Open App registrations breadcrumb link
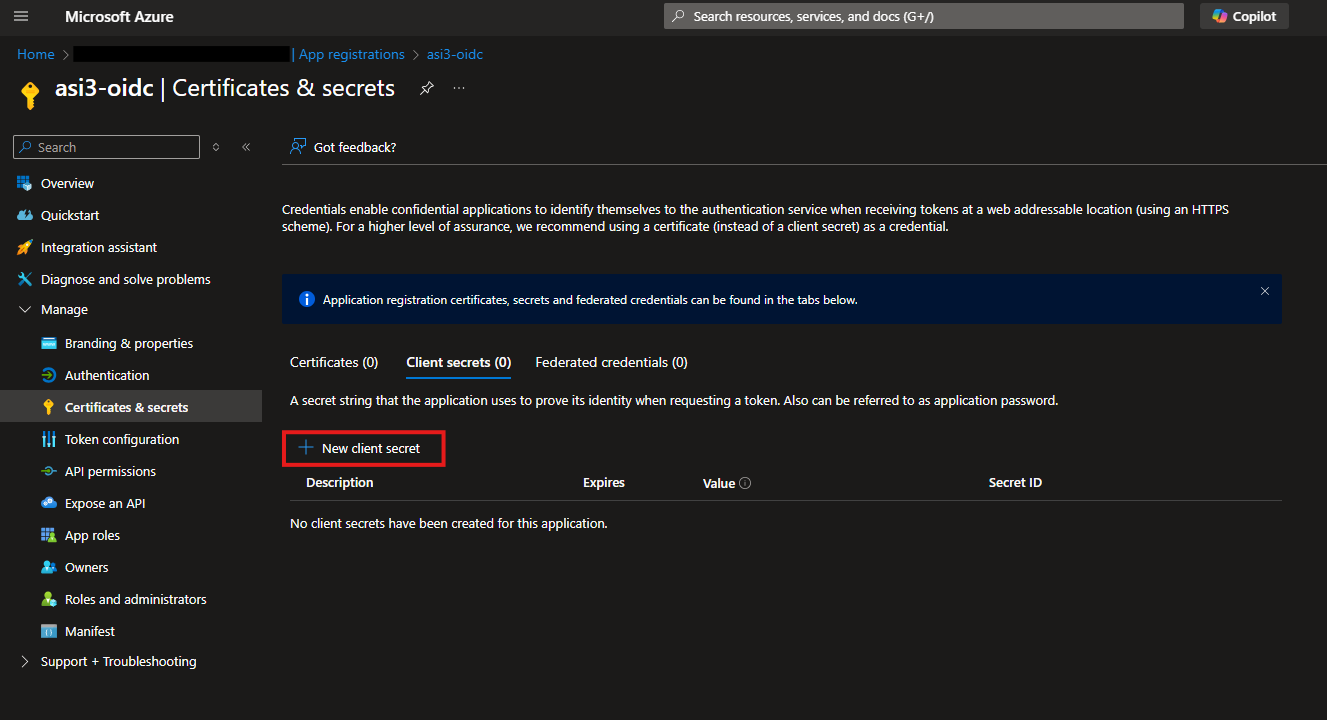 click(352, 54)
